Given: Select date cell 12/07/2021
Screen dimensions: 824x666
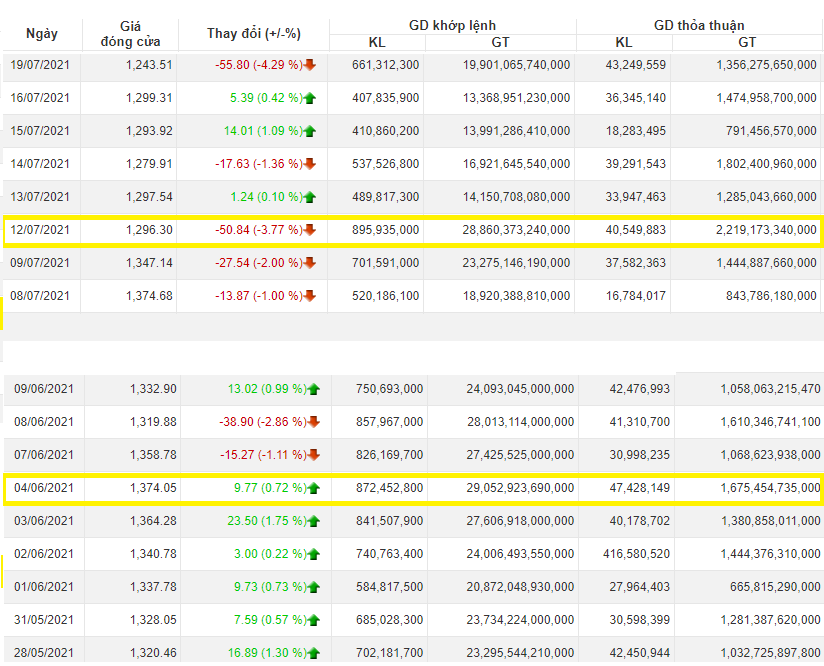Looking at the screenshot, I should pos(40,230).
